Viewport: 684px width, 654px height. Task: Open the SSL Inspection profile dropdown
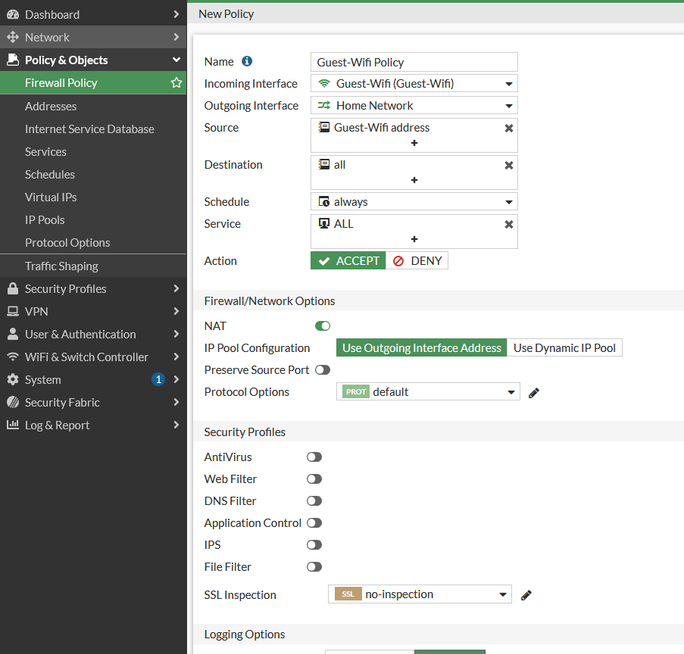click(x=420, y=595)
